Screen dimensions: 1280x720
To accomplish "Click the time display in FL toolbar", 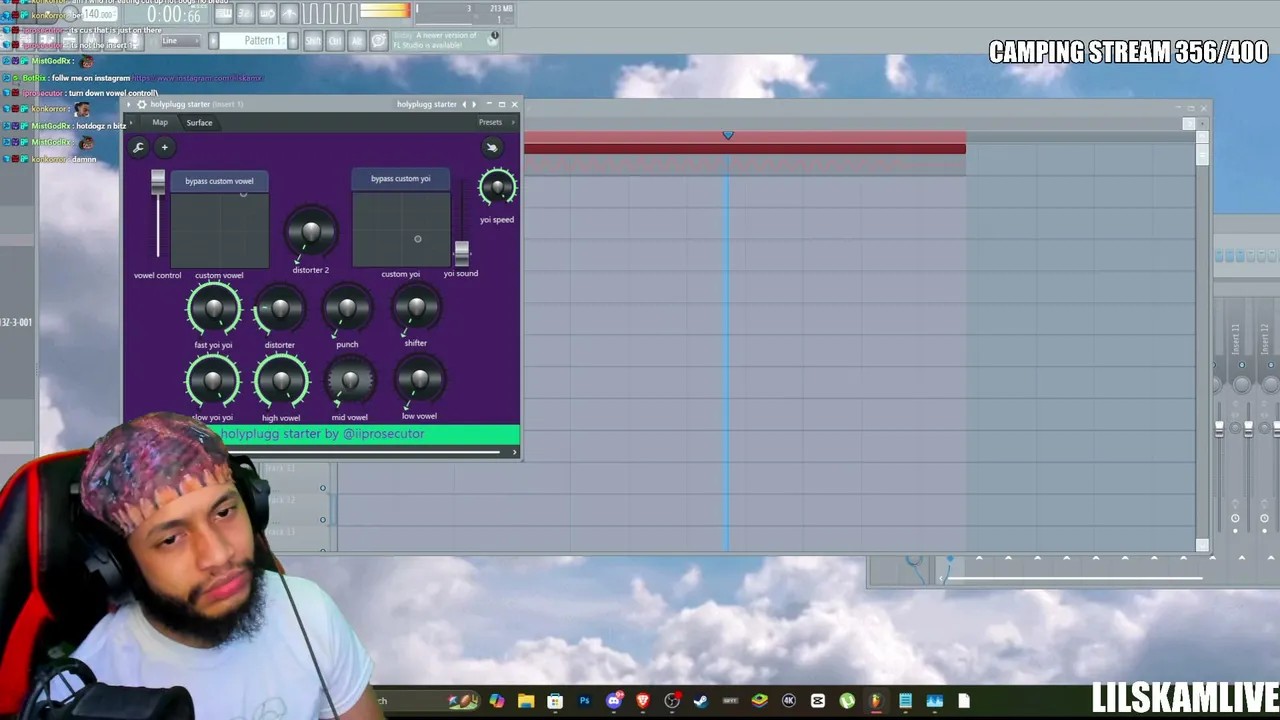I will click(174, 15).
